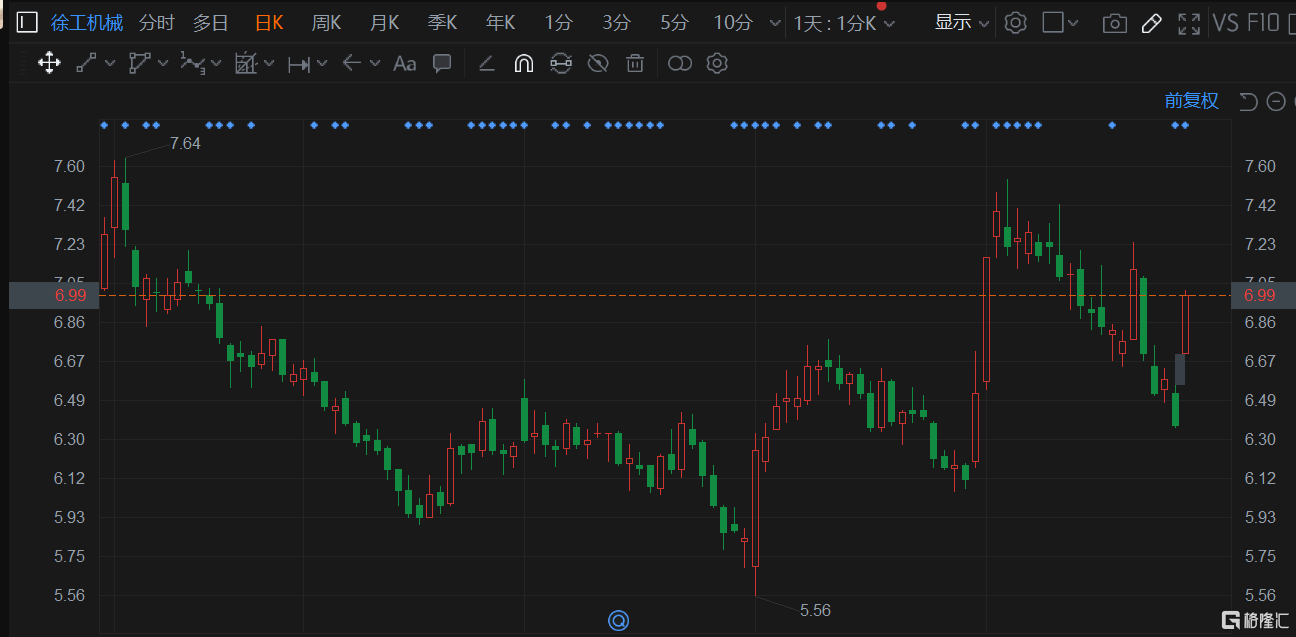
Task: Switch to the 多日 tab
Action: point(211,23)
